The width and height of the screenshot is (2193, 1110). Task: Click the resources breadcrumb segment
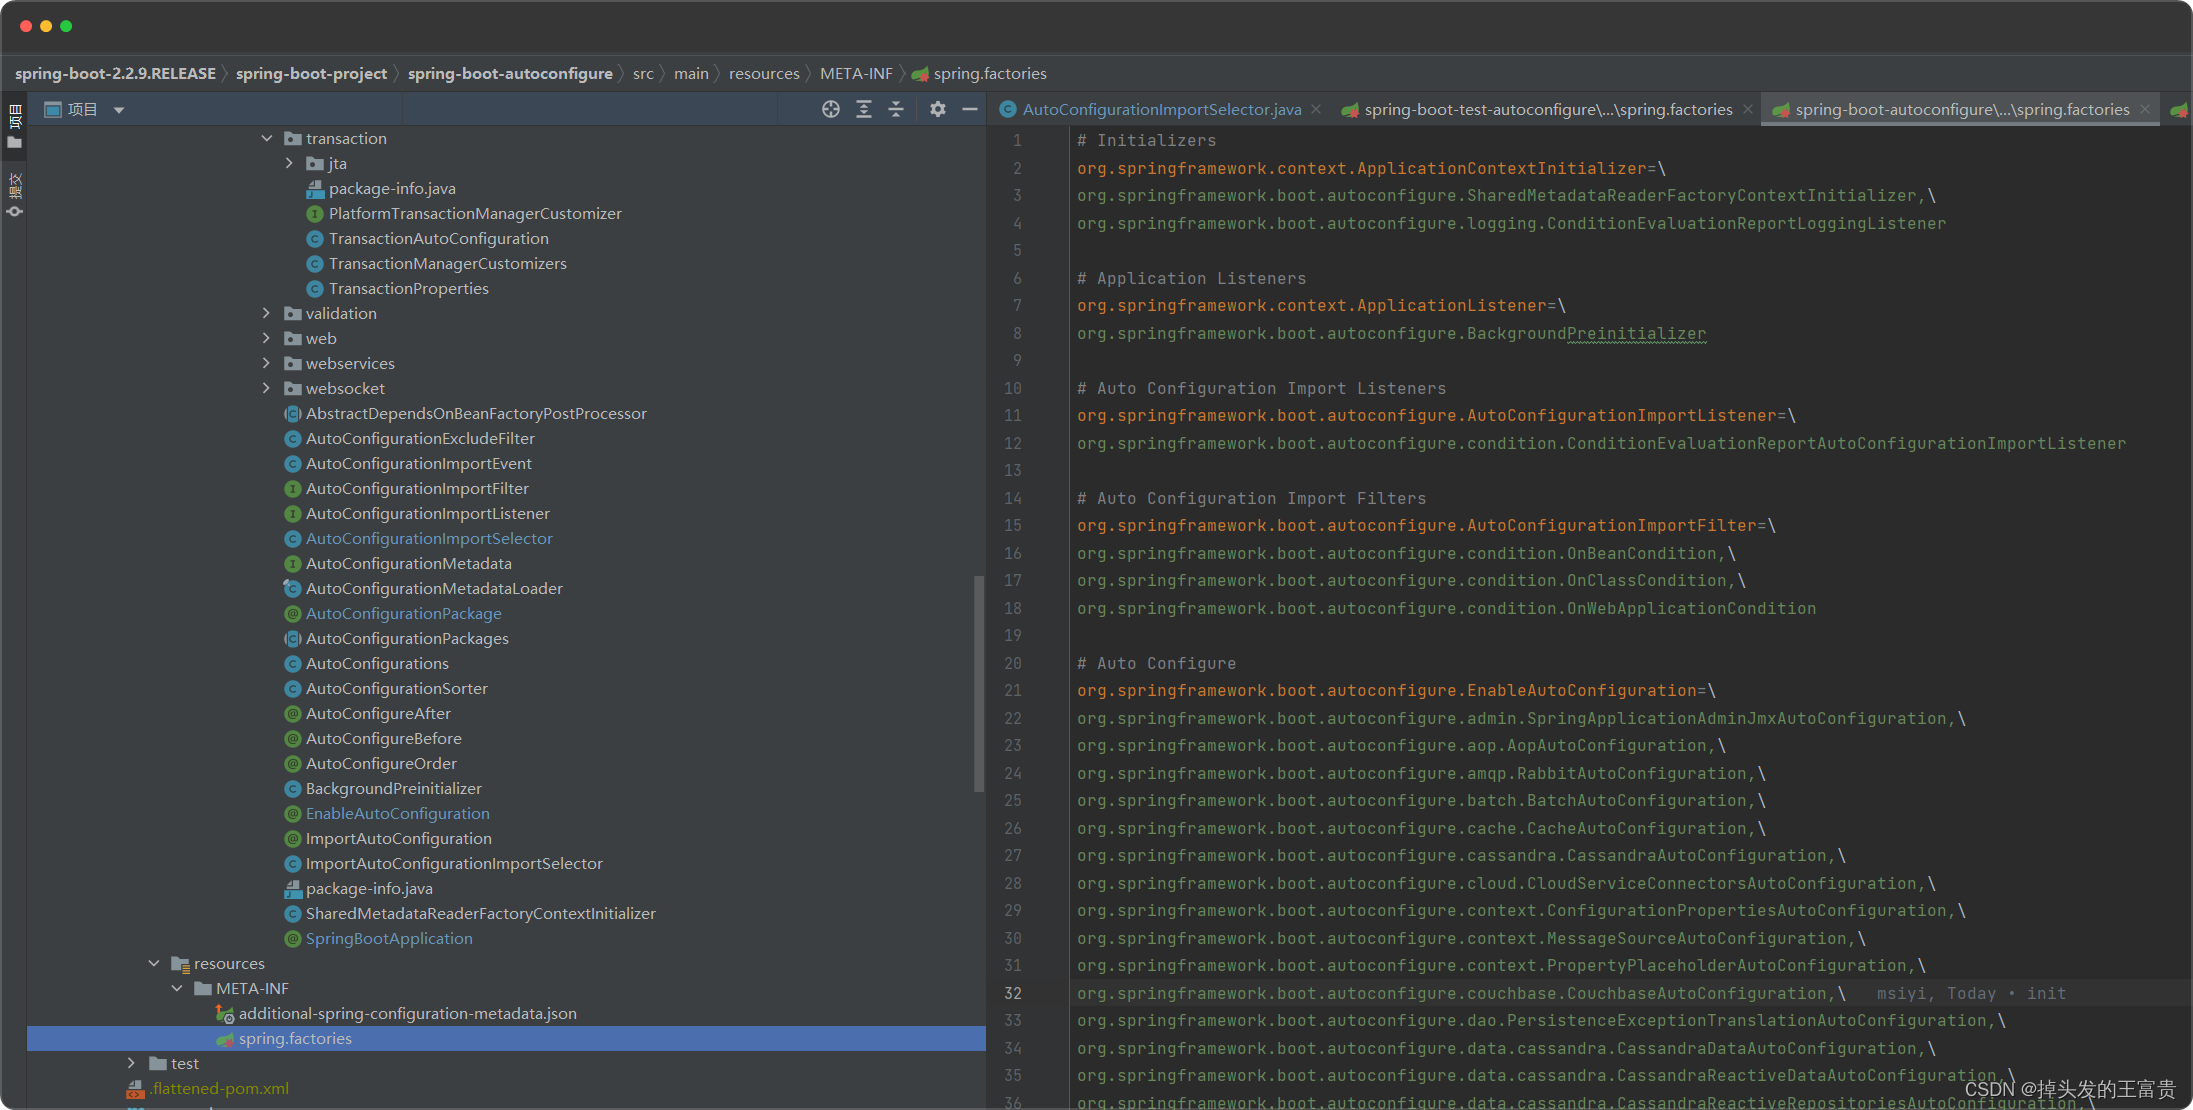(764, 74)
